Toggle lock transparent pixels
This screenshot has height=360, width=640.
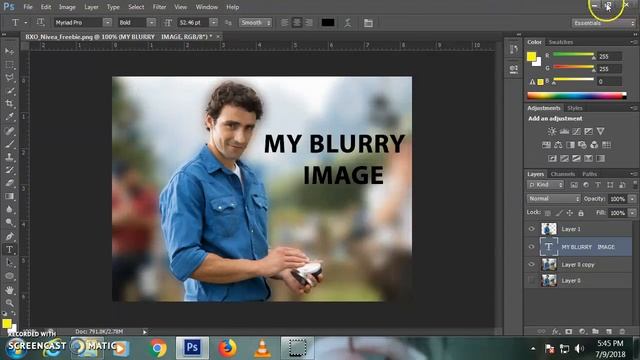point(548,213)
